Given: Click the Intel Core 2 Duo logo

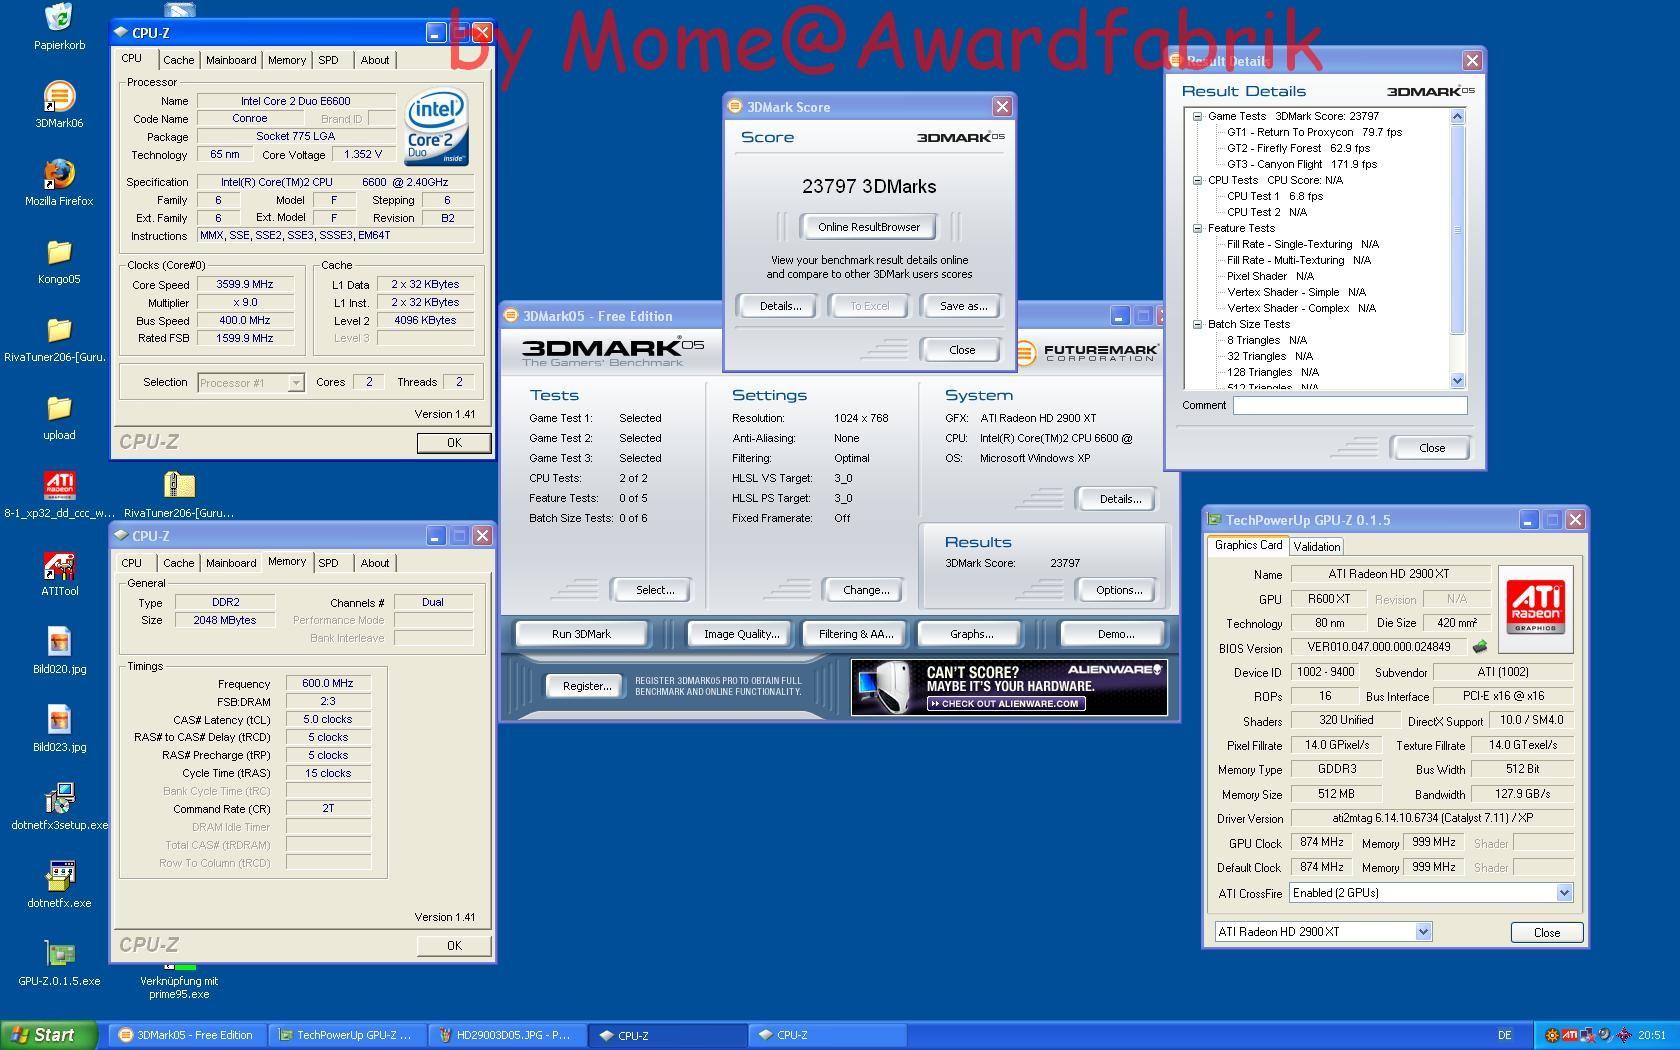Looking at the screenshot, I should pyautogui.click(x=436, y=129).
